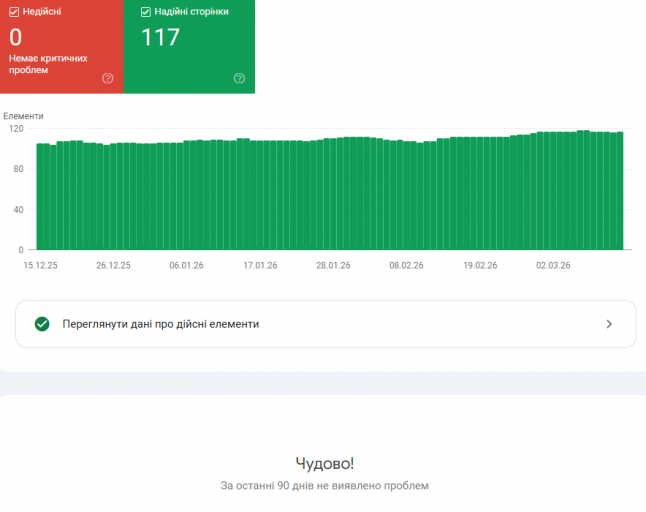646x512 pixels.
Task: Click green checkmark icon beside Переглянути дані
Action: (x=42, y=324)
